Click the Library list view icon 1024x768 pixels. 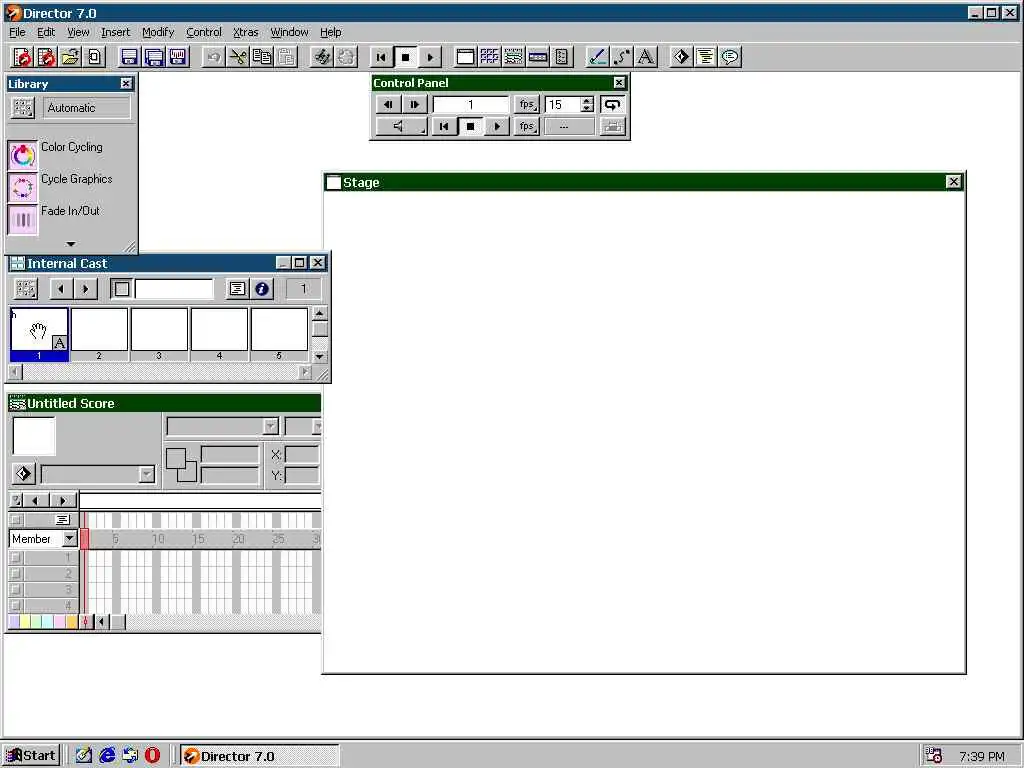[x=23, y=108]
